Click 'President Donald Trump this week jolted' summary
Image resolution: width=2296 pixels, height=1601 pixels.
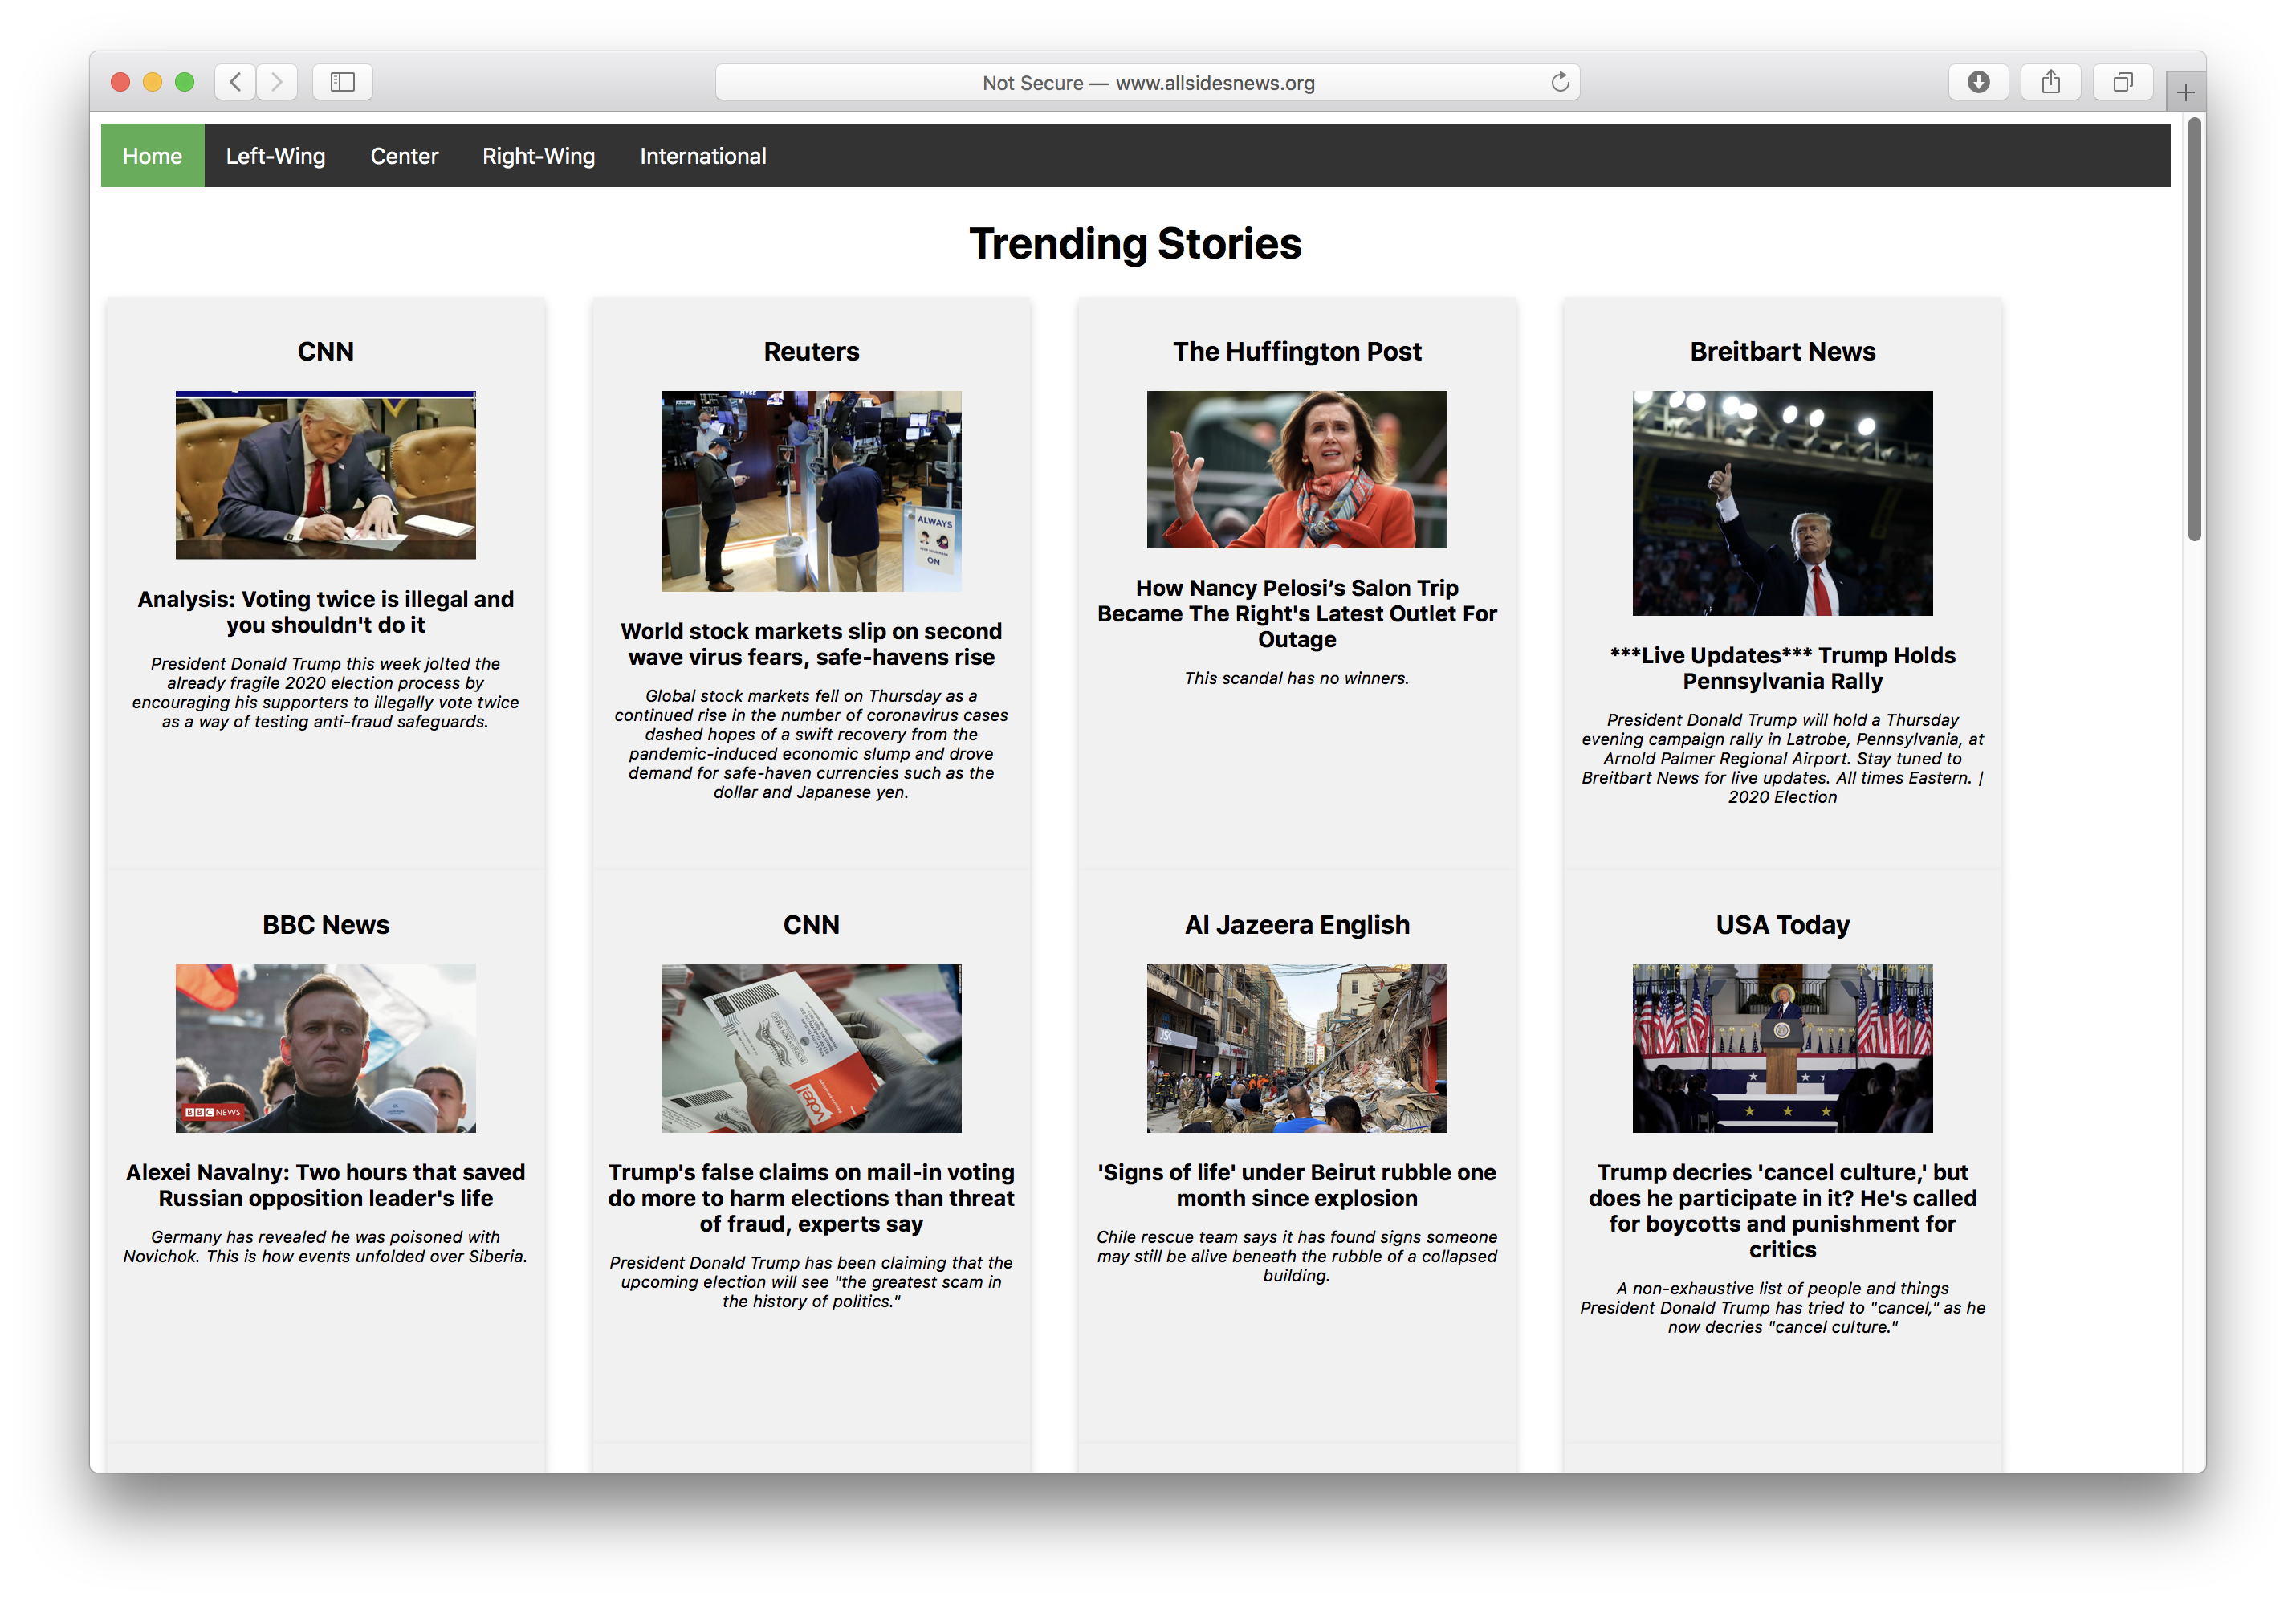tap(325, 692)
